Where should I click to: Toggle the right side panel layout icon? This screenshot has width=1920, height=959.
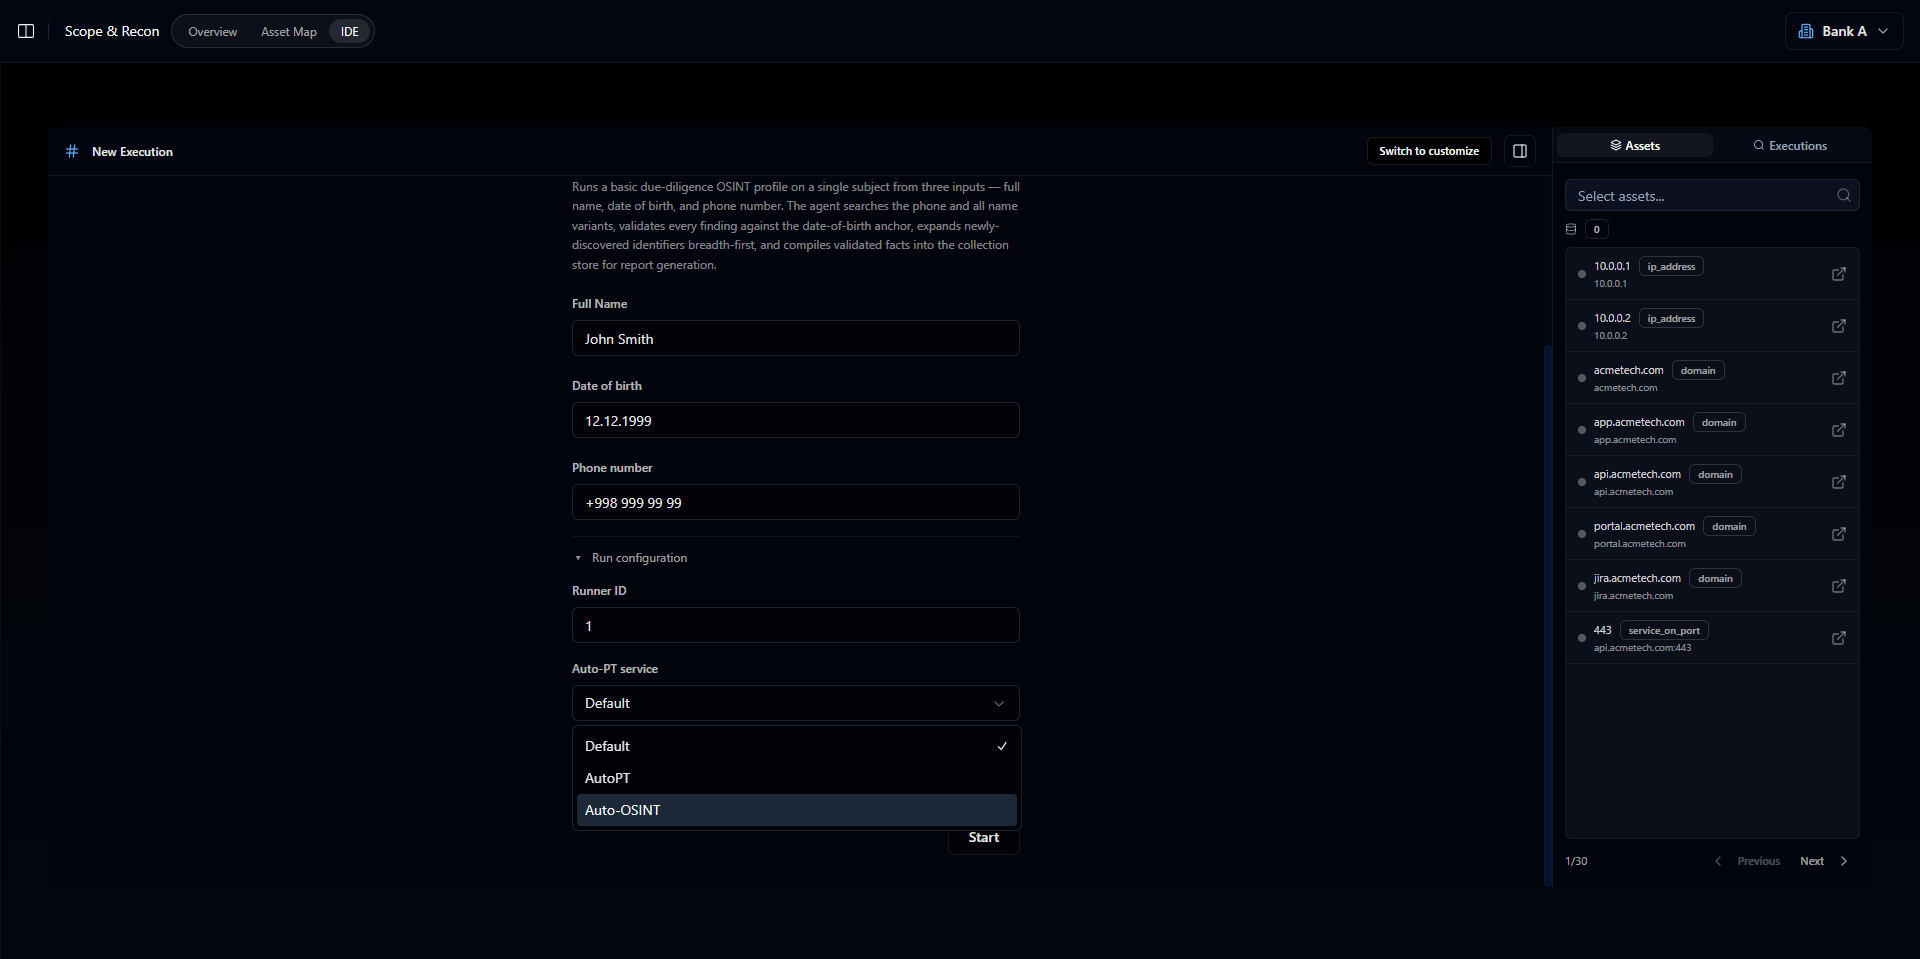[x=1520, y=151]
